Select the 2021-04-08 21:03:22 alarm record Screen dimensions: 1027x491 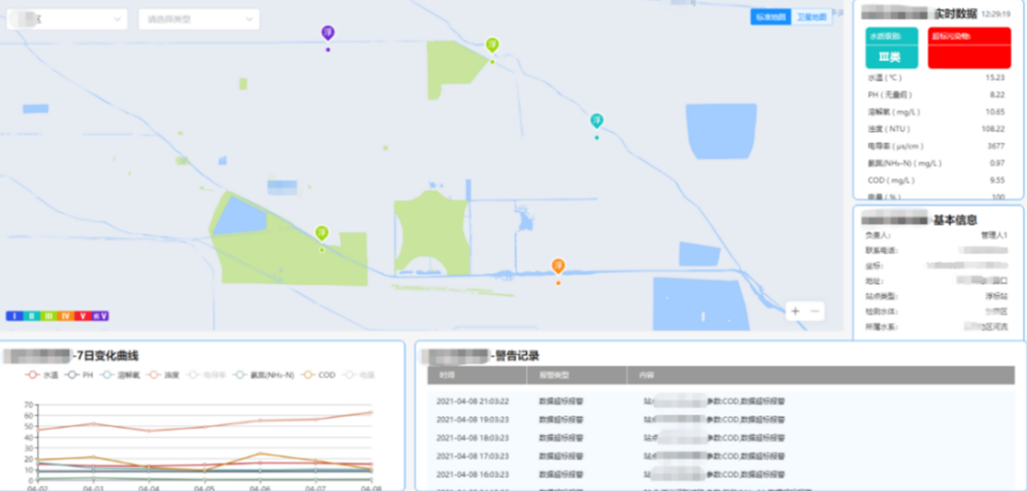tap(474, 400)
